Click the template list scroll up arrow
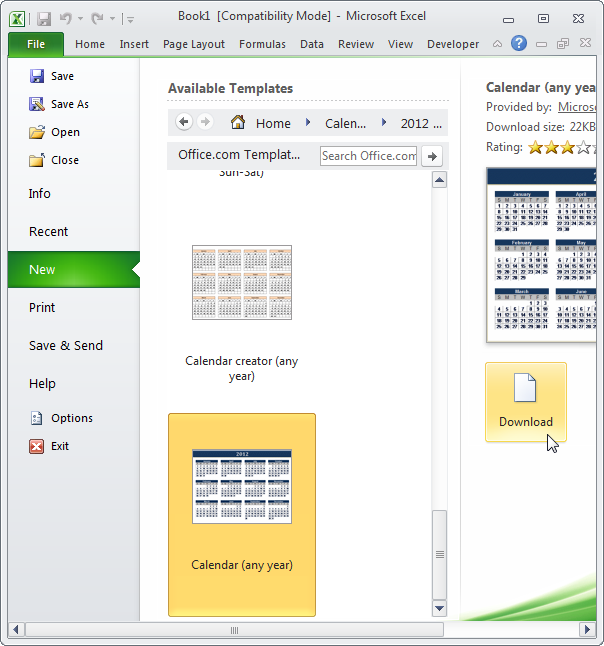Viewport: 604px width, 646px height. pos(440,180)
